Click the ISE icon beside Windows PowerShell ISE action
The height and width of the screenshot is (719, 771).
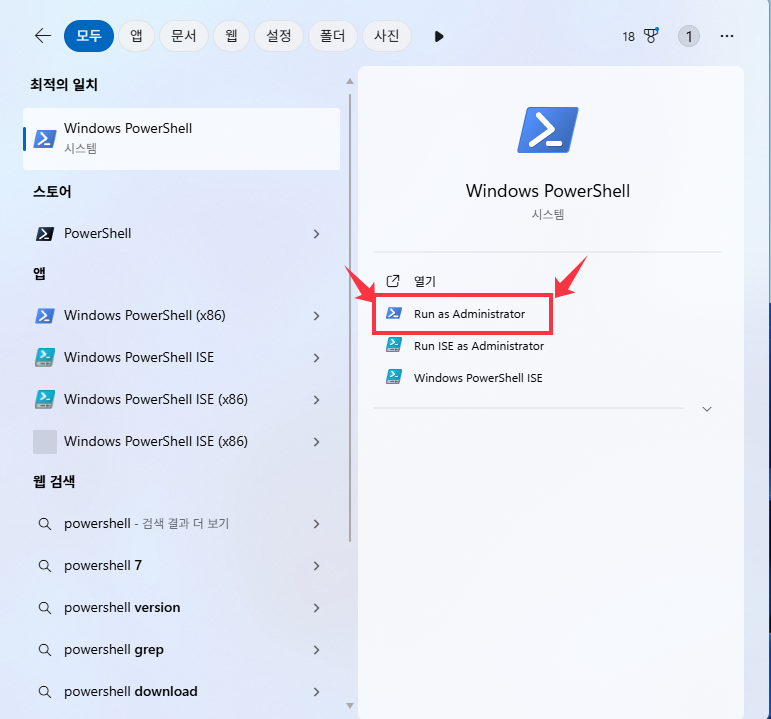tap(394, 377)
